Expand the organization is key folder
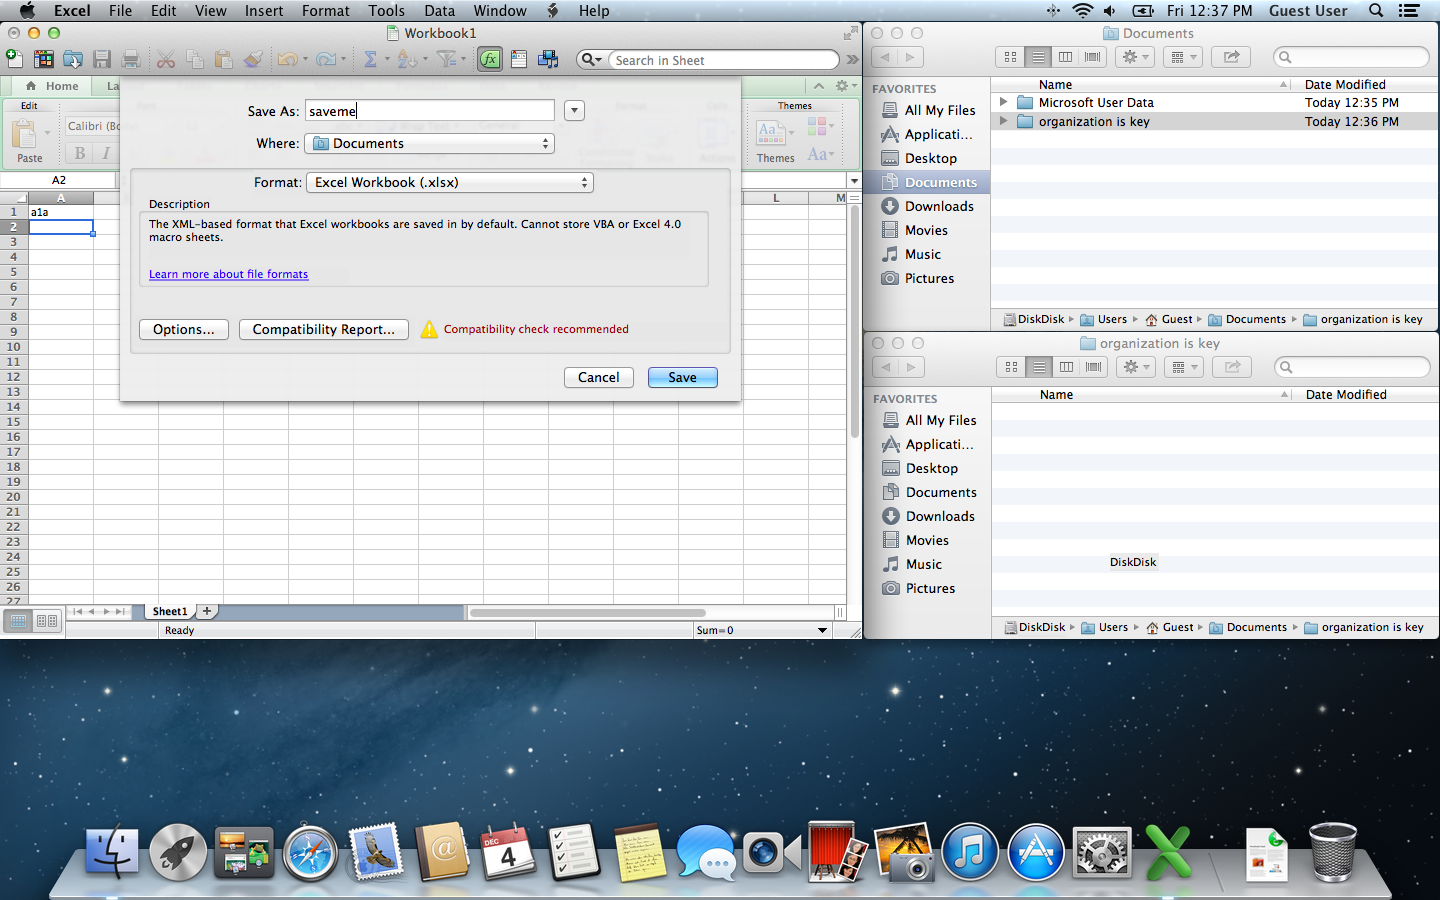Screen dimensions: 1440x900 click(1003, 121)
